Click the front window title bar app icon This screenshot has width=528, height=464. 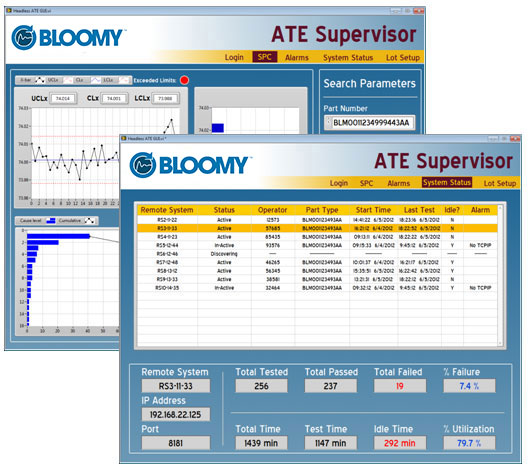pyautogui.click(x=124, y=138)
